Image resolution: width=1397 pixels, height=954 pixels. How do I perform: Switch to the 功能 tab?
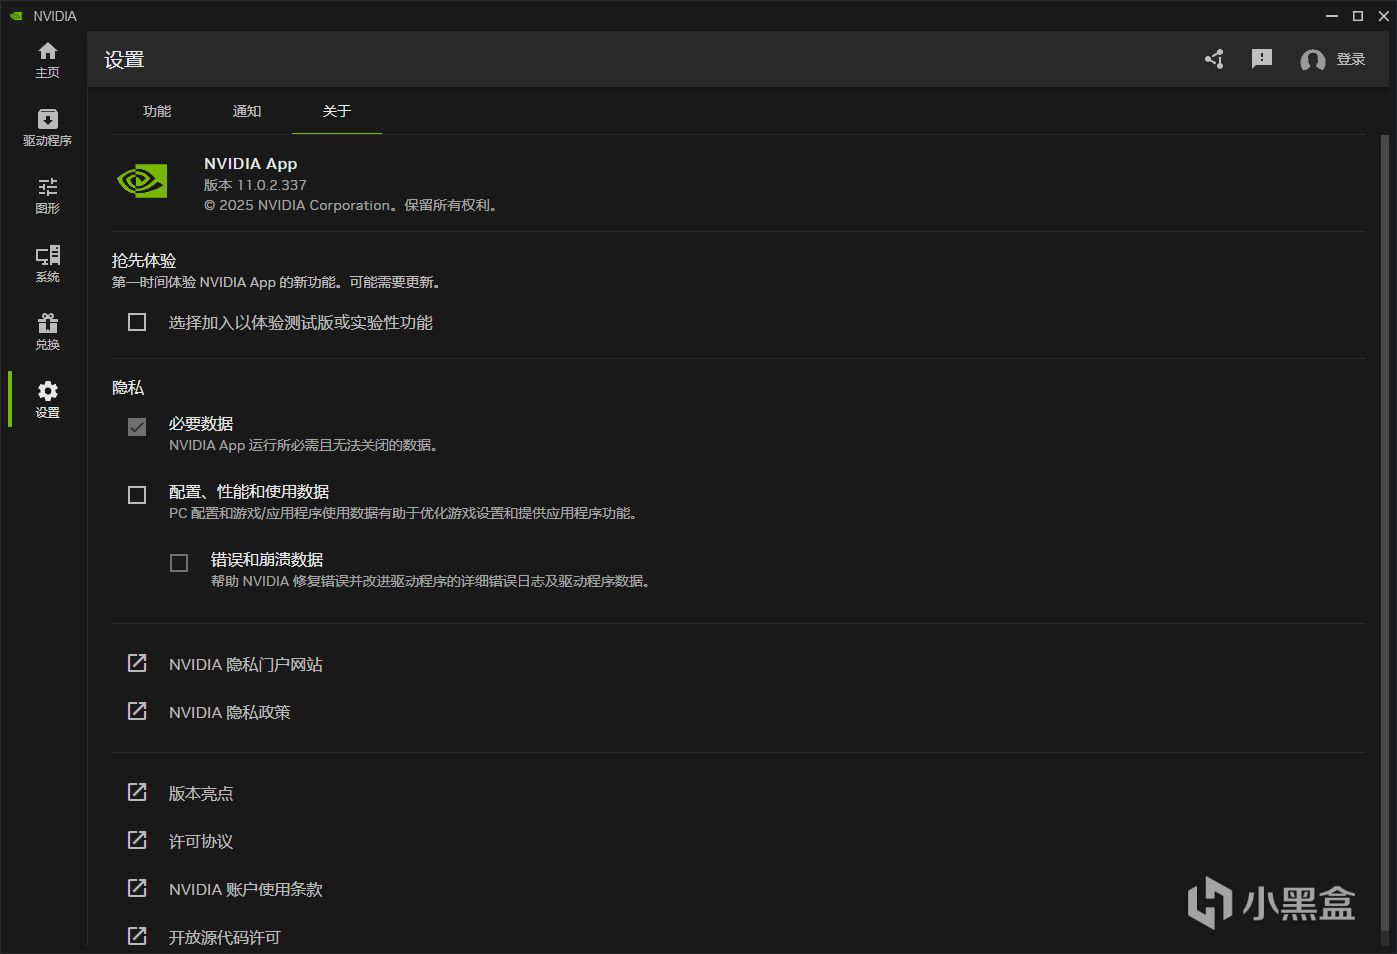(x=157, y=111)
